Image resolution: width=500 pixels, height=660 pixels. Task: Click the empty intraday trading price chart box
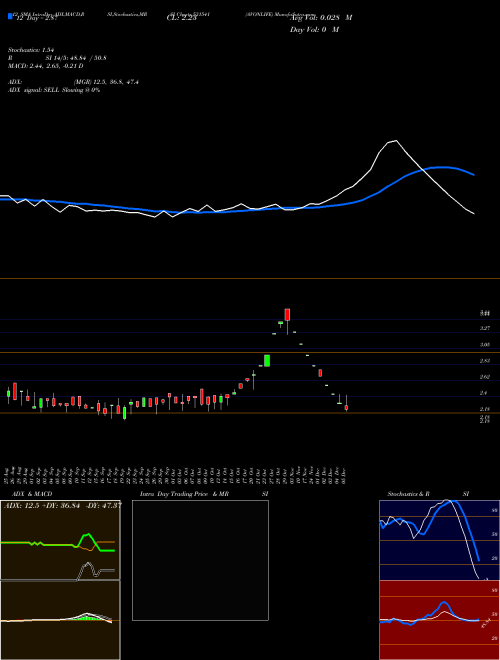point(200,560)
